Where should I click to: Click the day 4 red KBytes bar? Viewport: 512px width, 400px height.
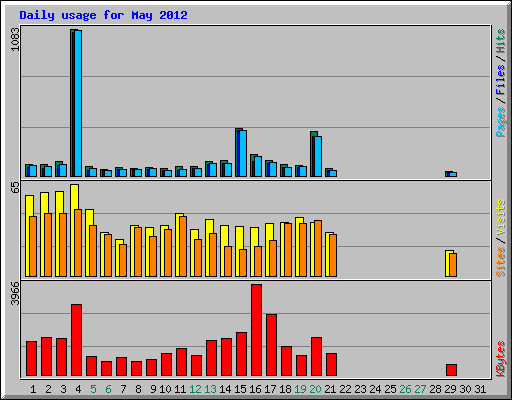point(76,340)
